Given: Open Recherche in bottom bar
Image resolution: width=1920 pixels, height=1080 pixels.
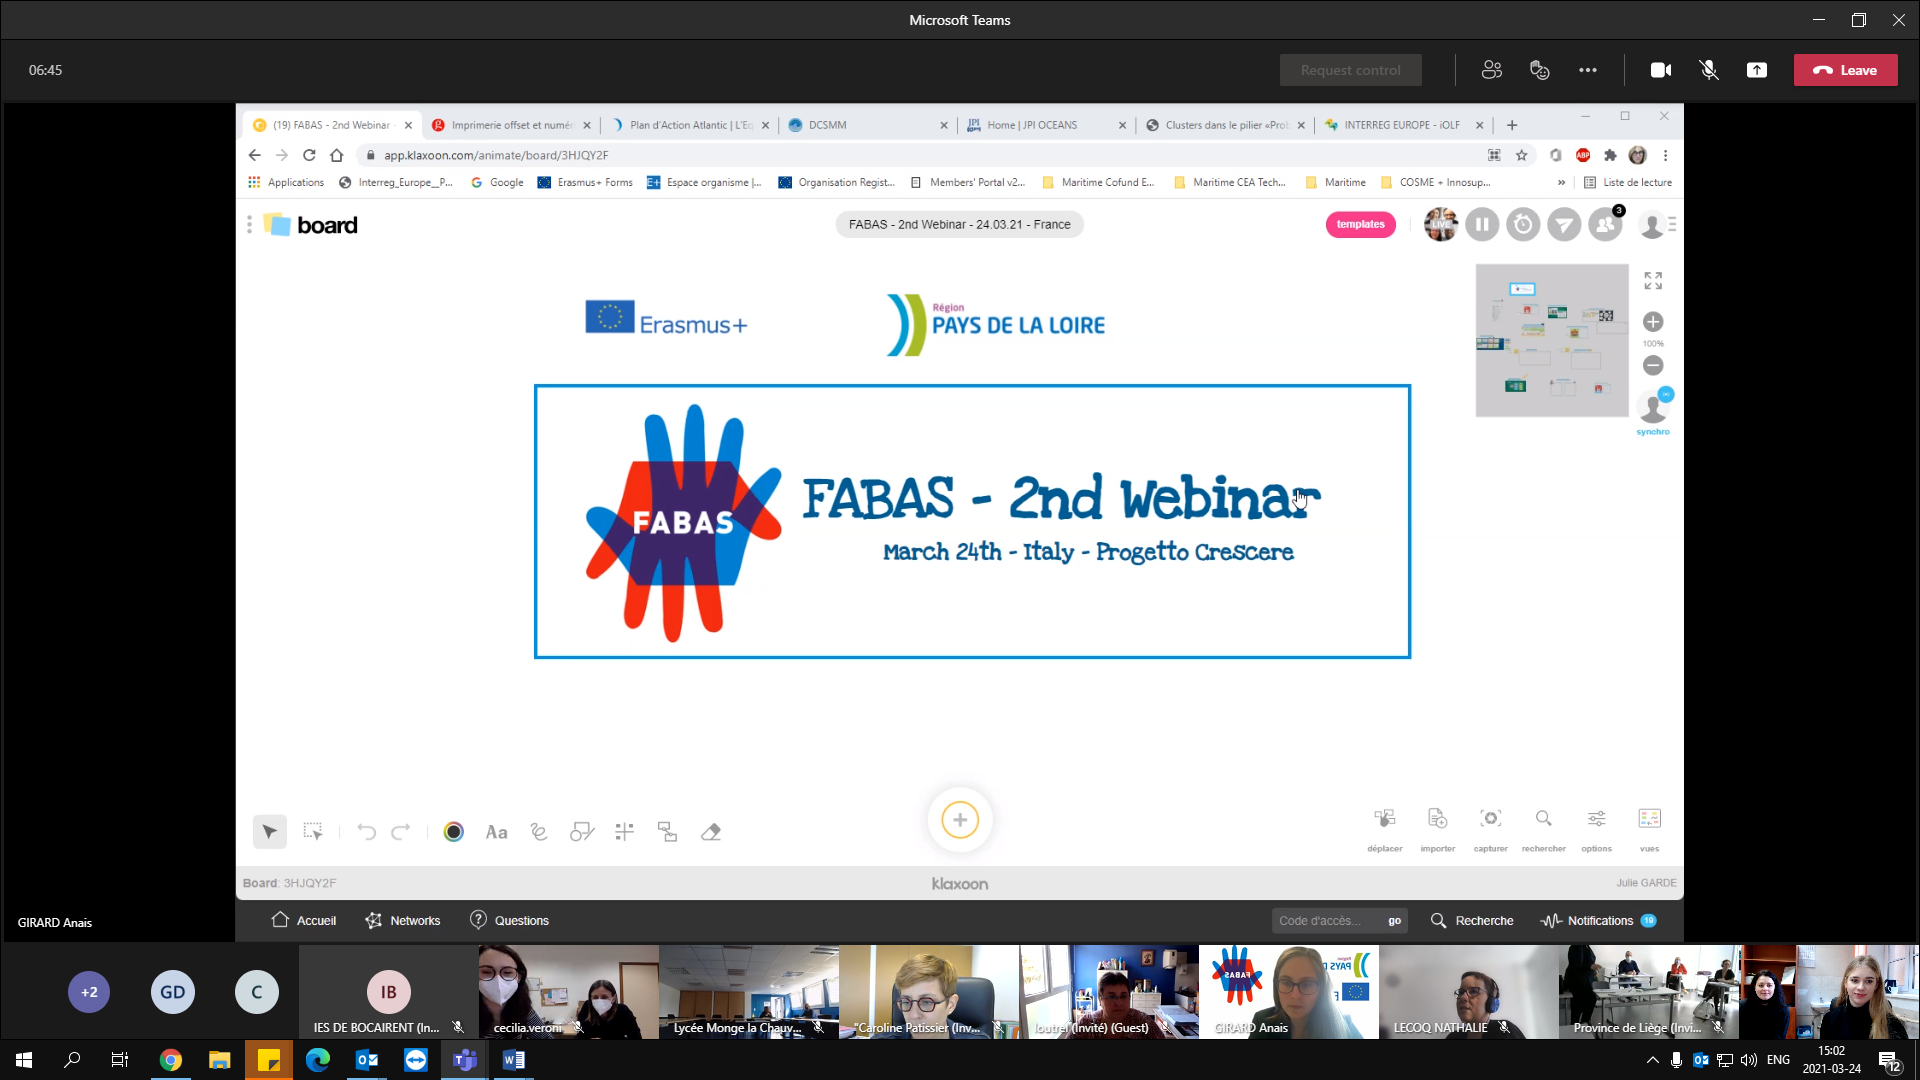Looking at the screenshot, I should (1472, 920).
